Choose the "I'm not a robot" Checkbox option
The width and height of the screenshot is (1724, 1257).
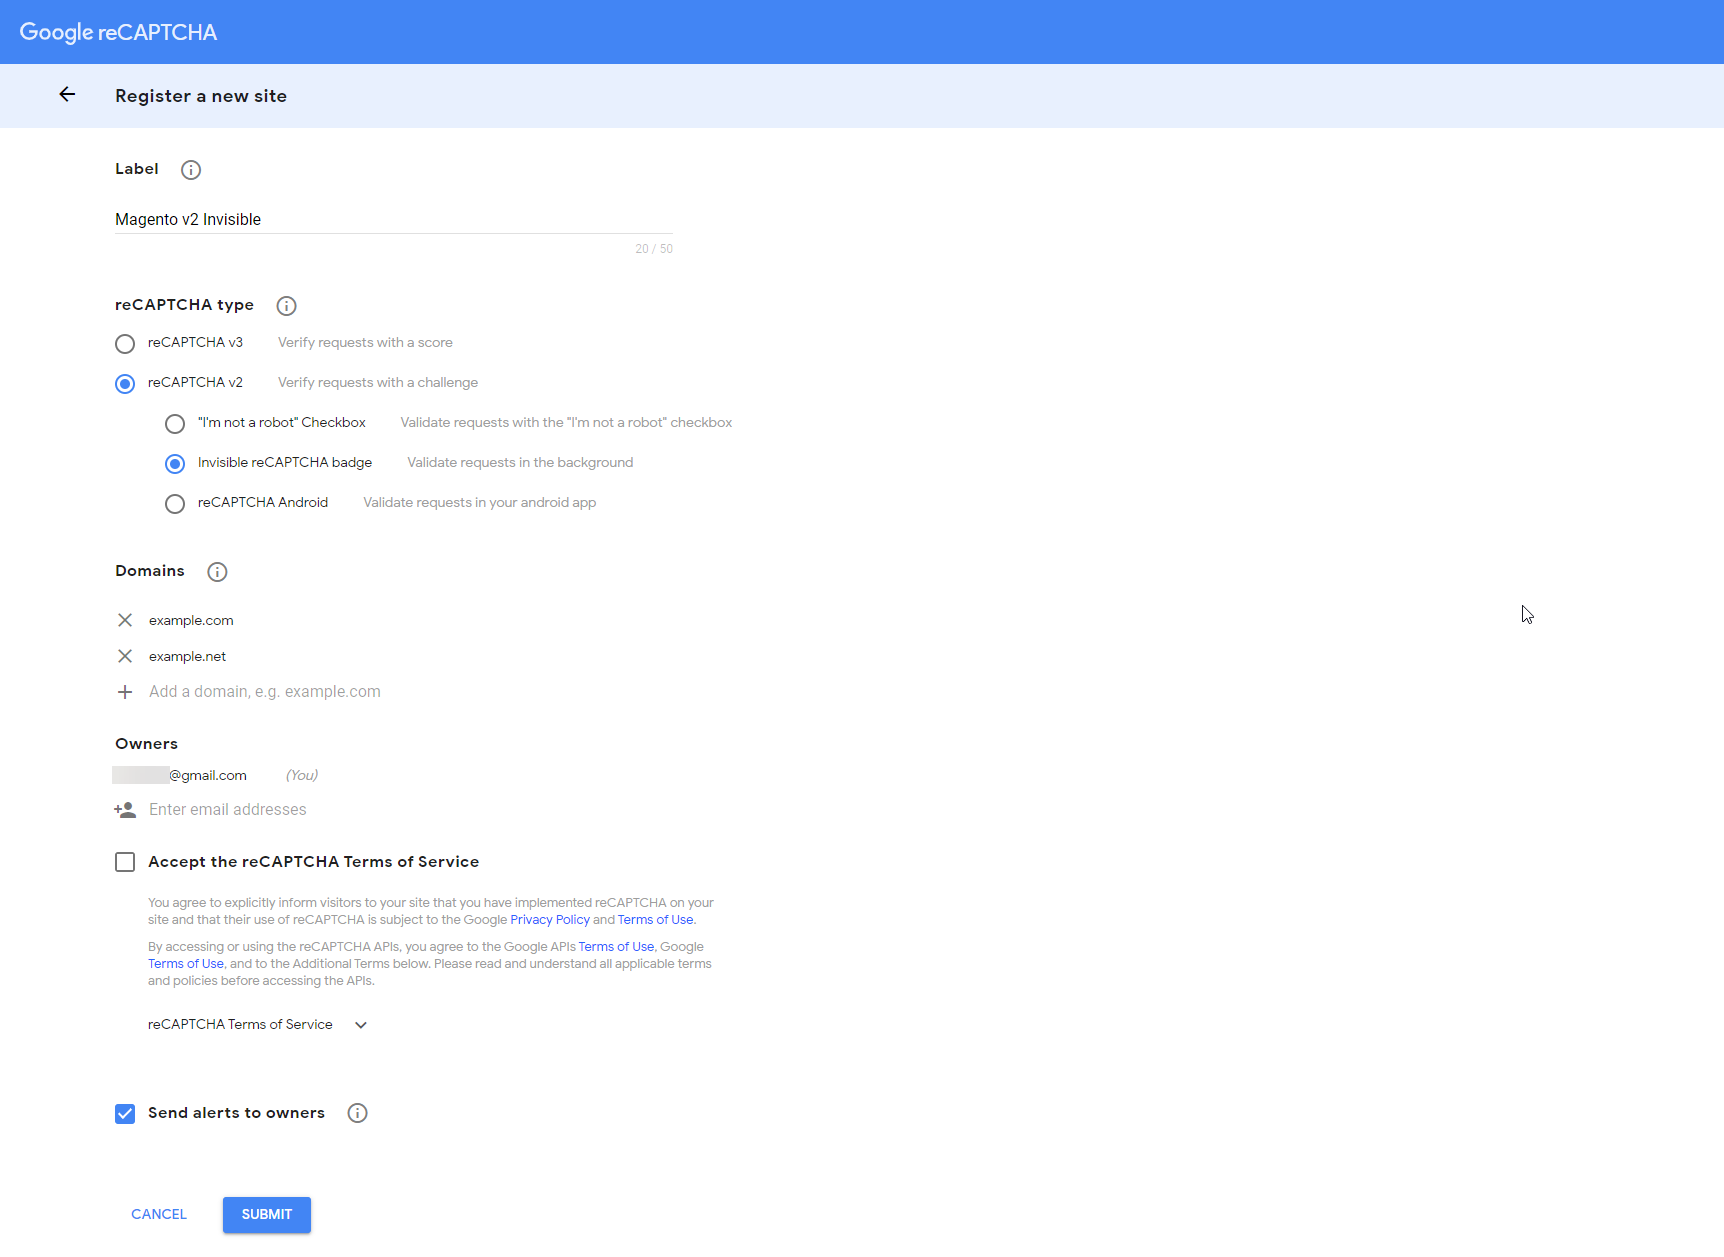(175, 424)
